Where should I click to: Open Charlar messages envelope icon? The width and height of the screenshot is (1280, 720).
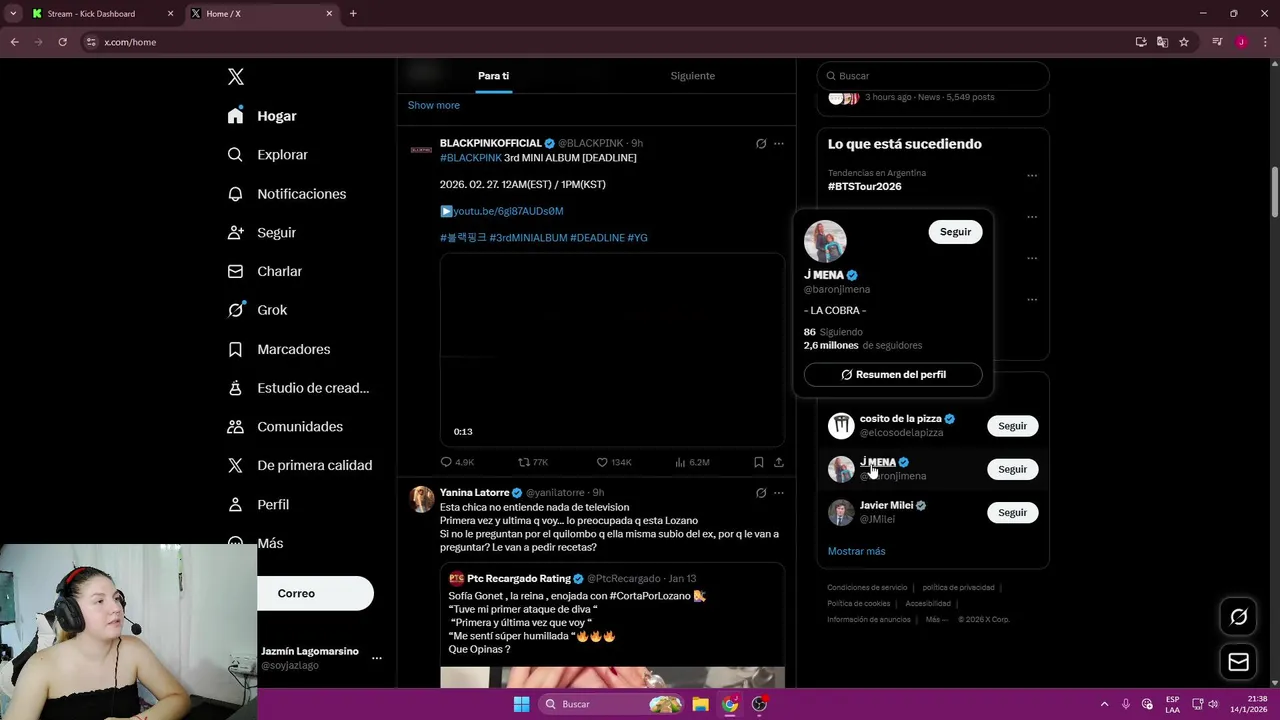pyautogui.click(x=235, y=271)
